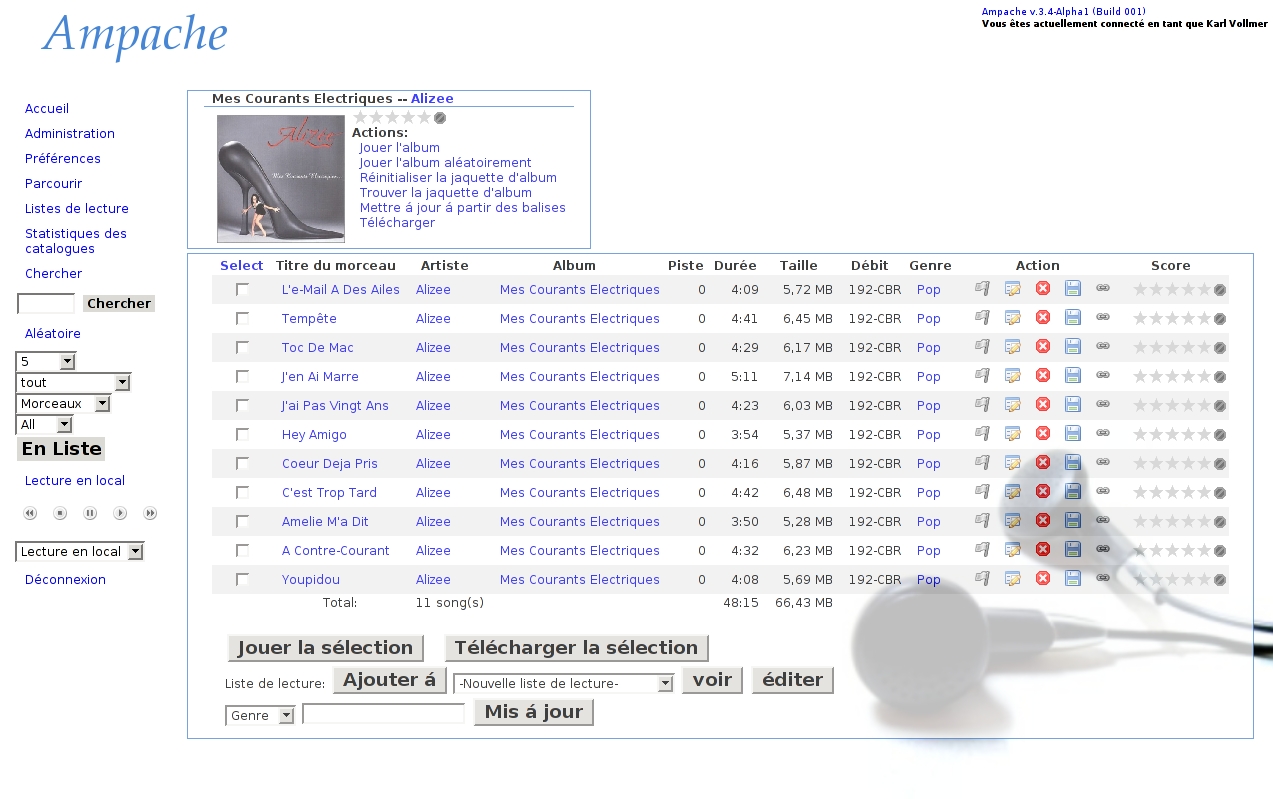Image resolution: width=1273 pixels, height=799 pixels.
Task: Click the Mis á jour button
Action: [534, 712]
